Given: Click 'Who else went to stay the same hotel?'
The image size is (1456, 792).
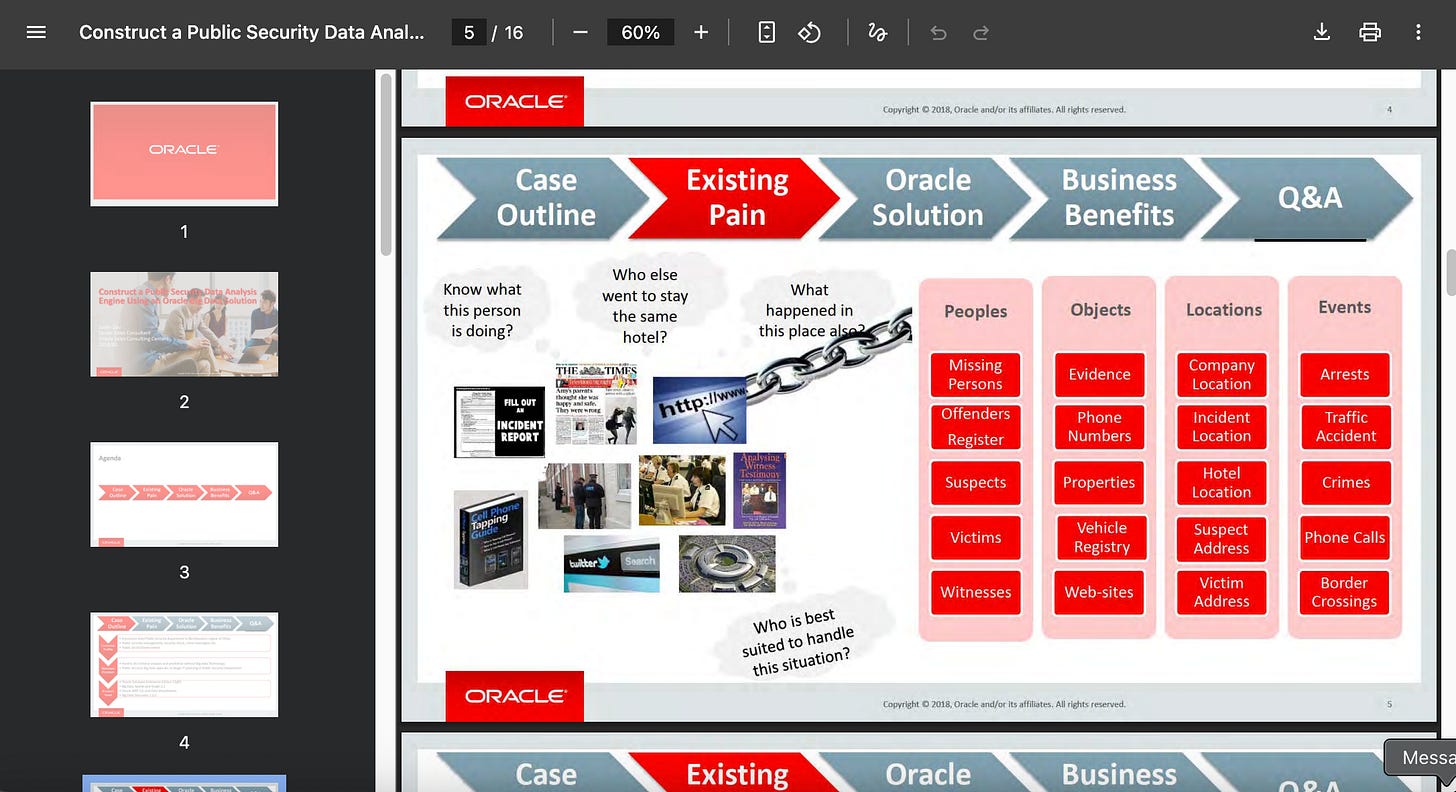Looking at the screenshot, I should (x=645, y=306).
